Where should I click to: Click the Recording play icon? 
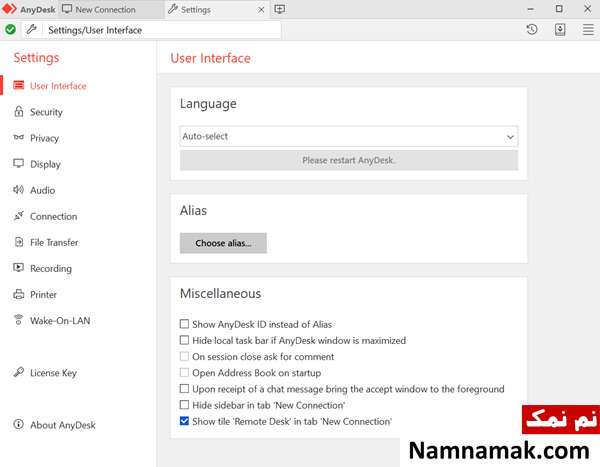18,268
